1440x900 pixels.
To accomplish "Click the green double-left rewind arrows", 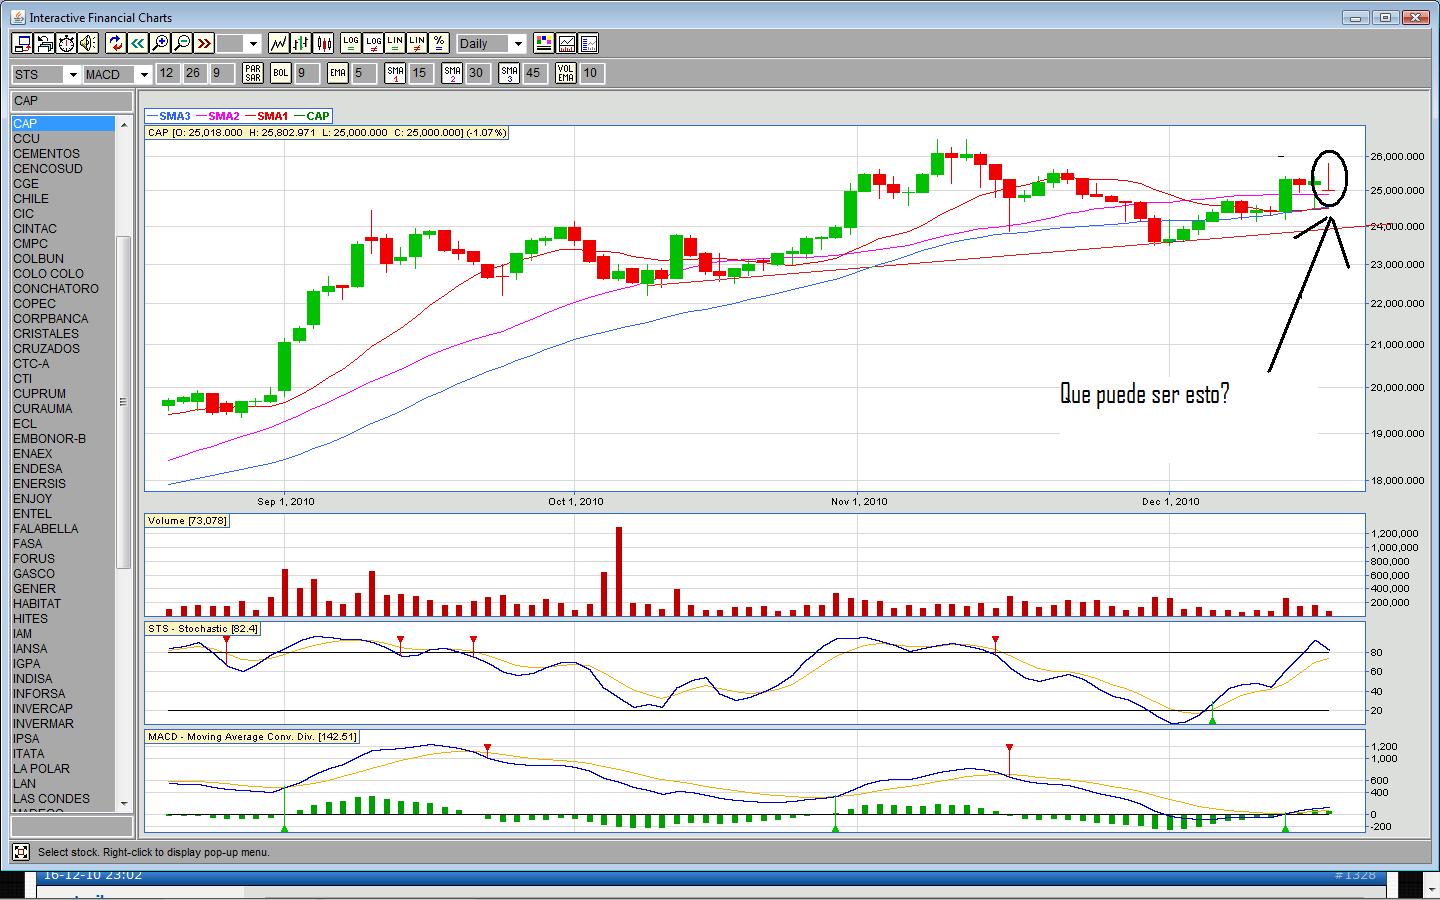I will (x=138, y=43).
